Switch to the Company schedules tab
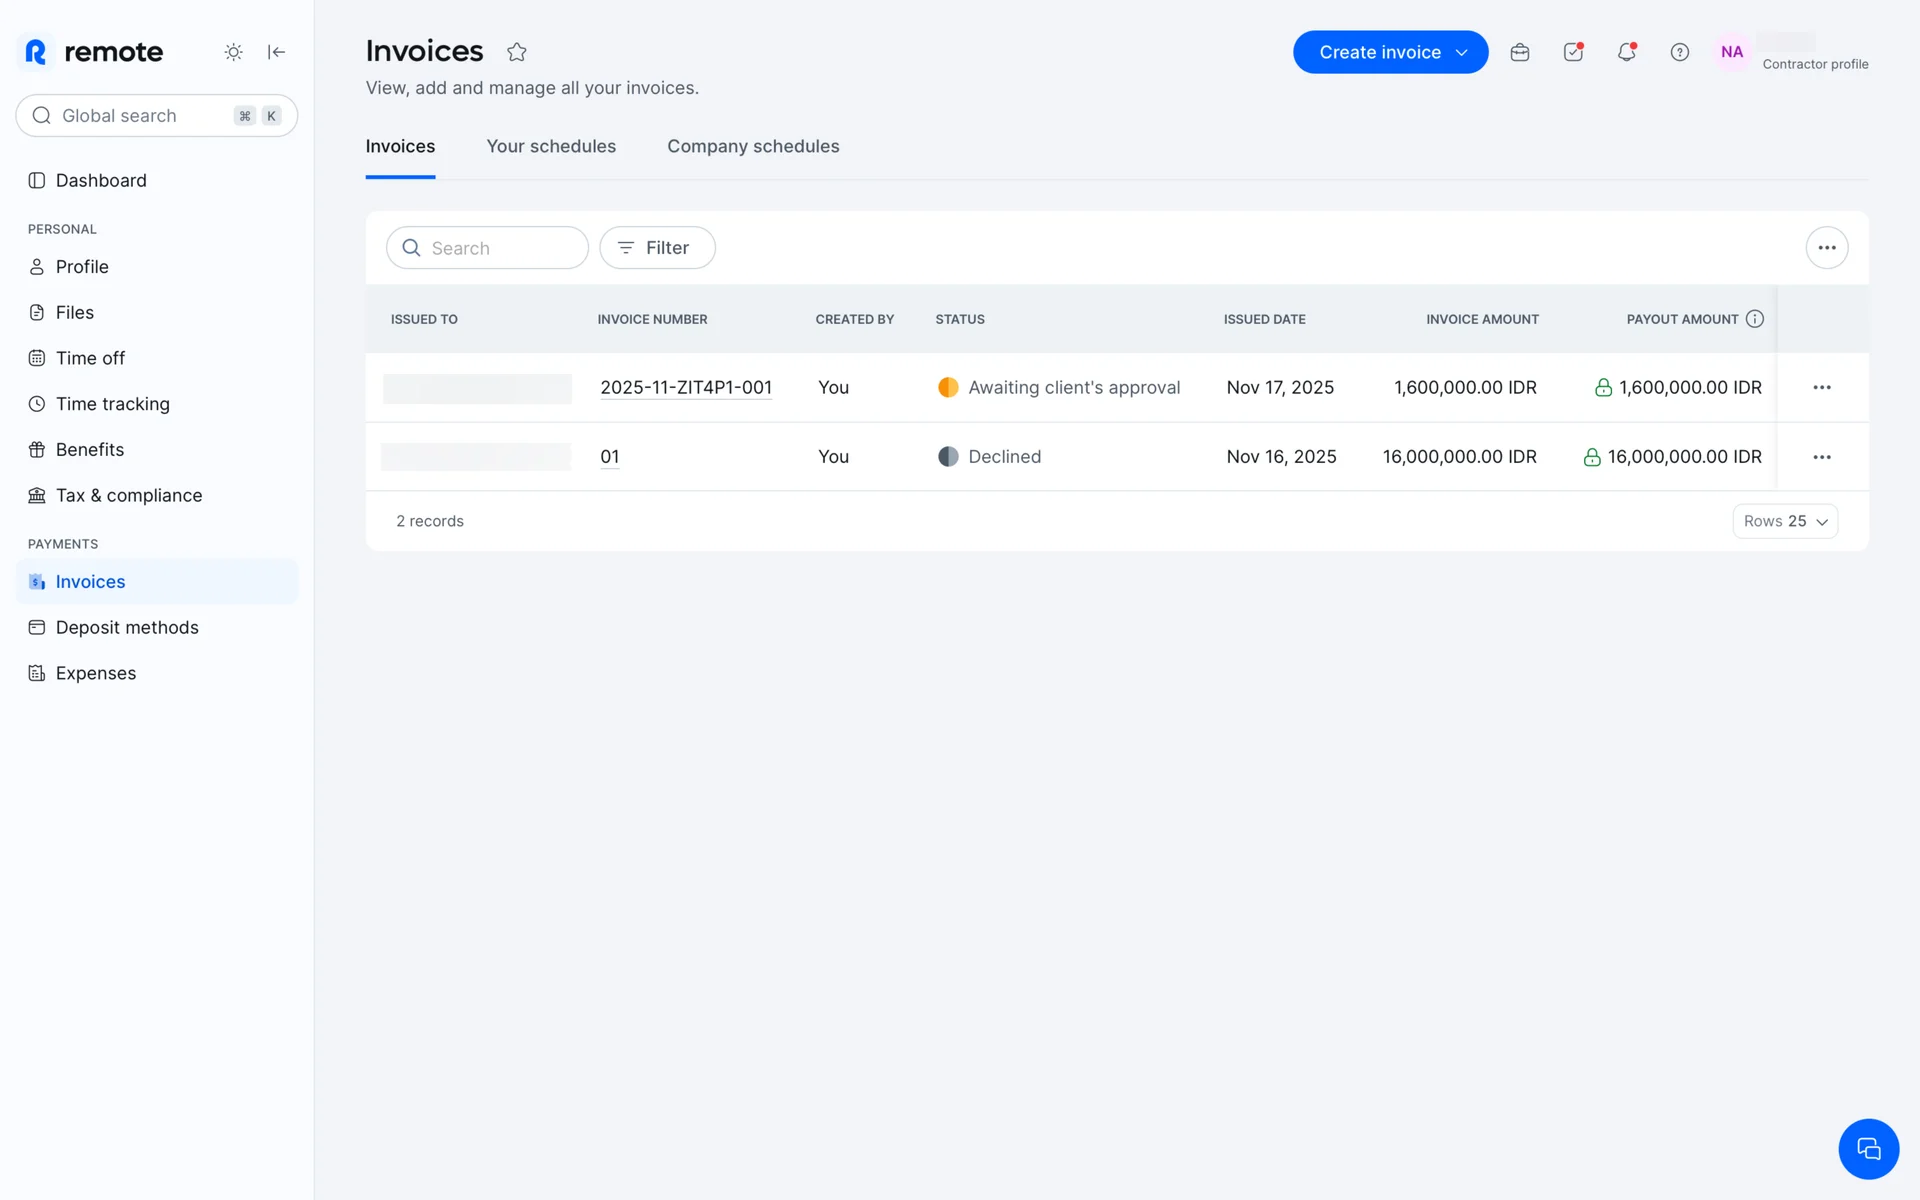This screenshot has width=1920, height=1200. [753, 146]
